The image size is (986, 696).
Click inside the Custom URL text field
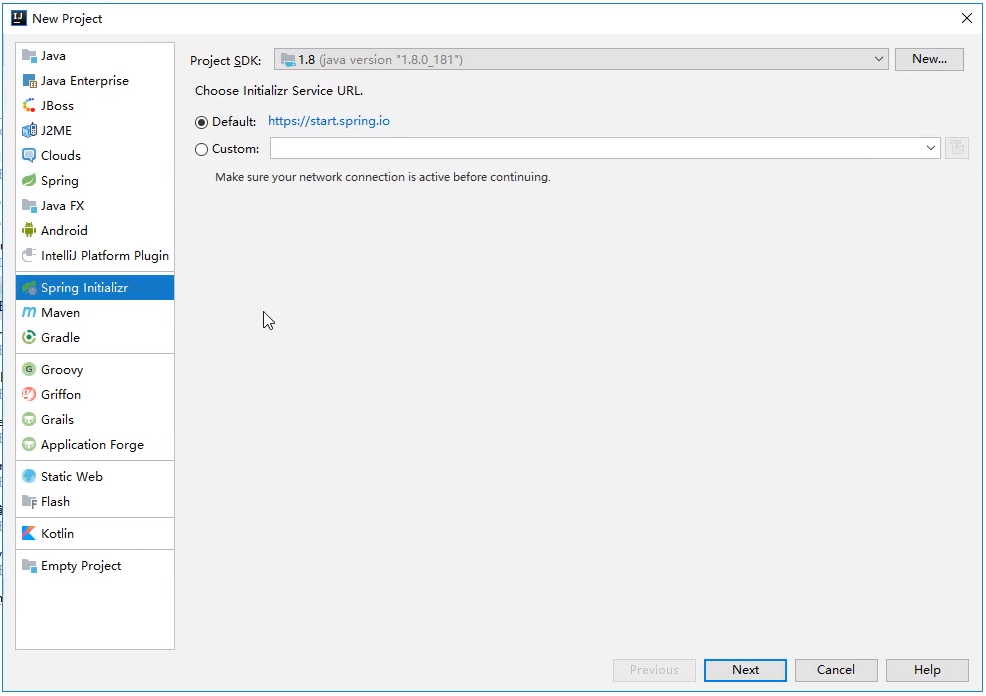coord(595,148)
